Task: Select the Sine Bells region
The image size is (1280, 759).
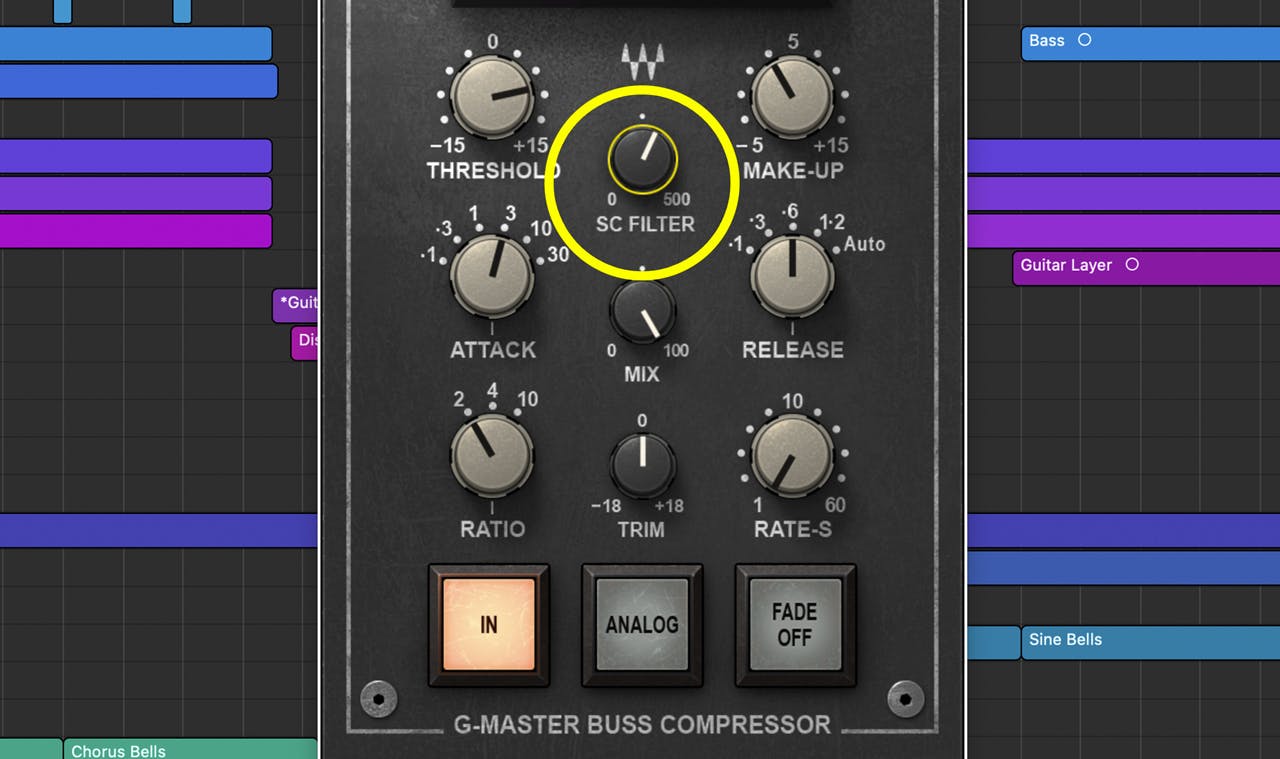Action: [1150, 642]
